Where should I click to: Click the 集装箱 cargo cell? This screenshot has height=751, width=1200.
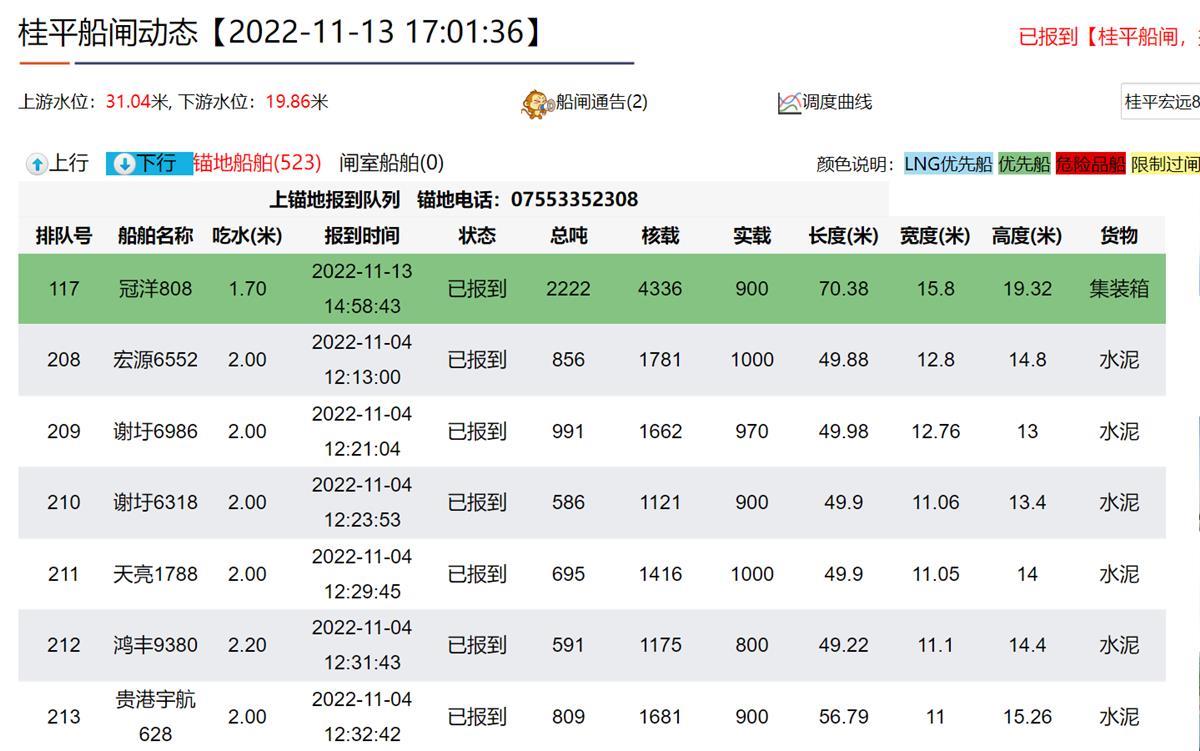click(1119, 289)
